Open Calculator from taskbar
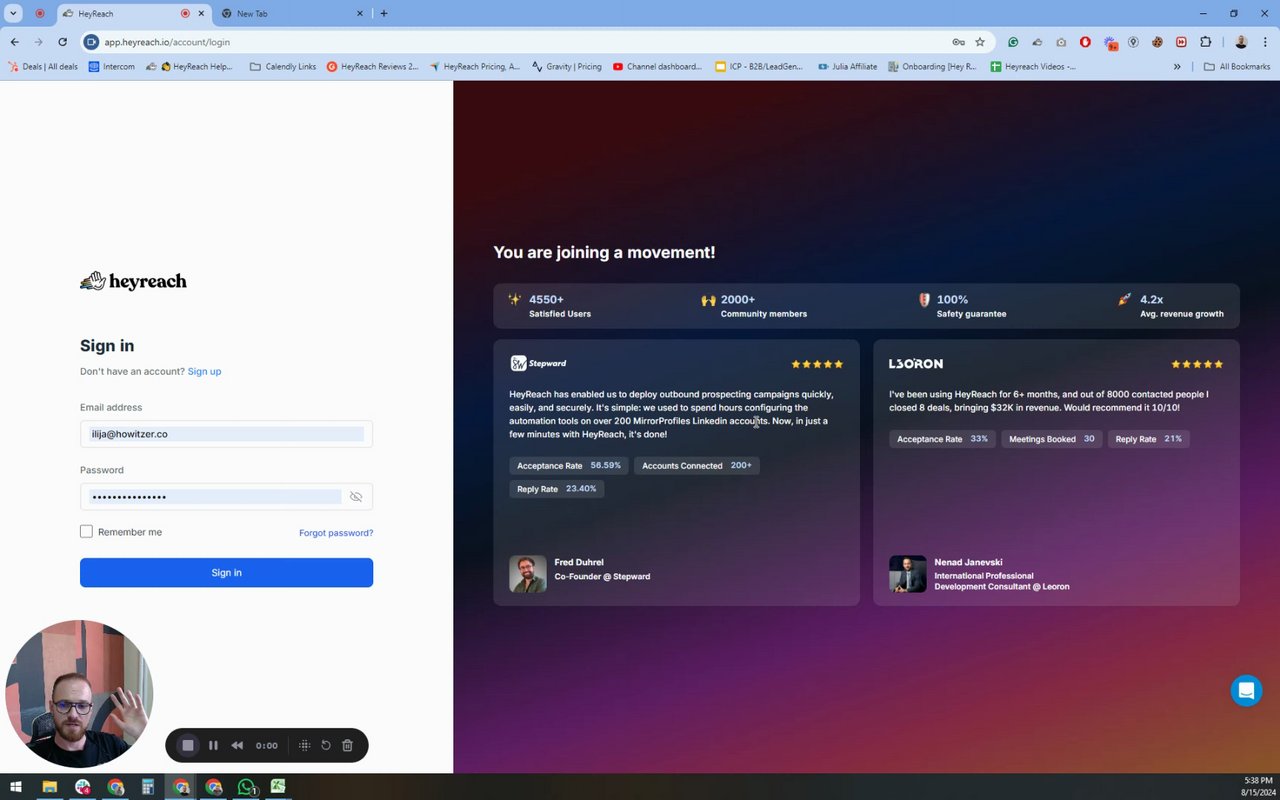Viewport: 1280px width, 800px height. click(148, 787)
